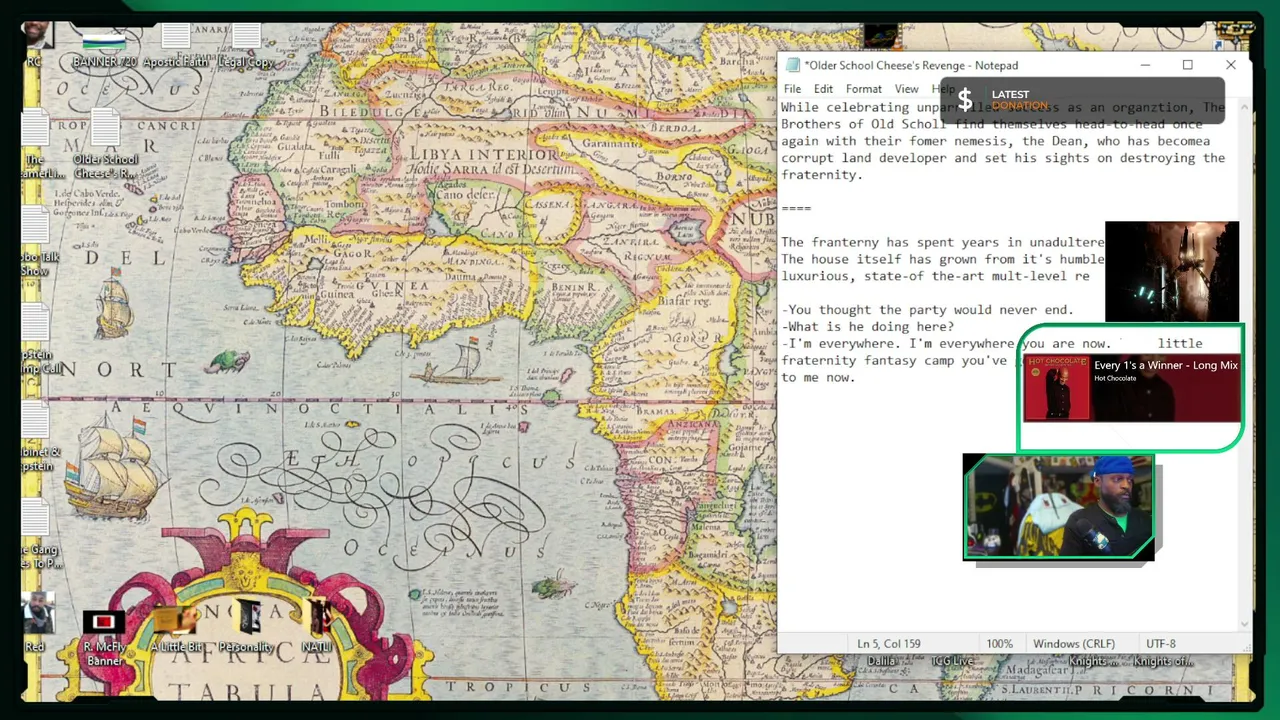Viewport: 1280px width, 720px height.
Task: Open the Edit menu in Notepad
Action: pos(823,89)
